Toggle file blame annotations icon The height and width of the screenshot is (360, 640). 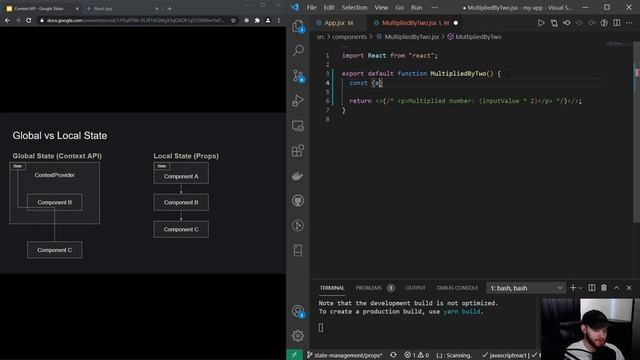pyautogui.click(x=604, y=23)
